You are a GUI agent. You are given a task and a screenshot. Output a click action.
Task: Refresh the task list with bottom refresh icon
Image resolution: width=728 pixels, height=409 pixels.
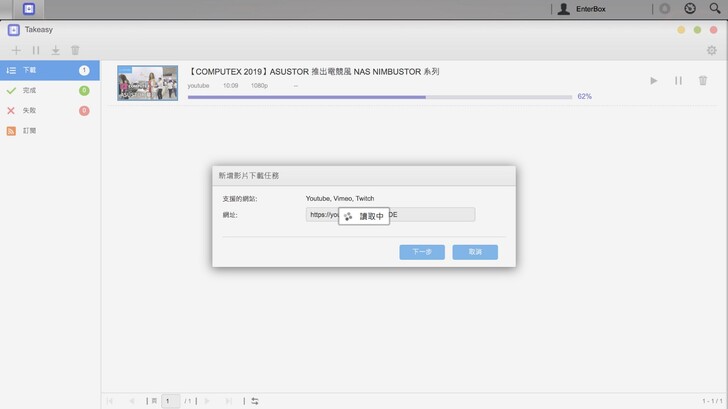click(x=255, y=401)
